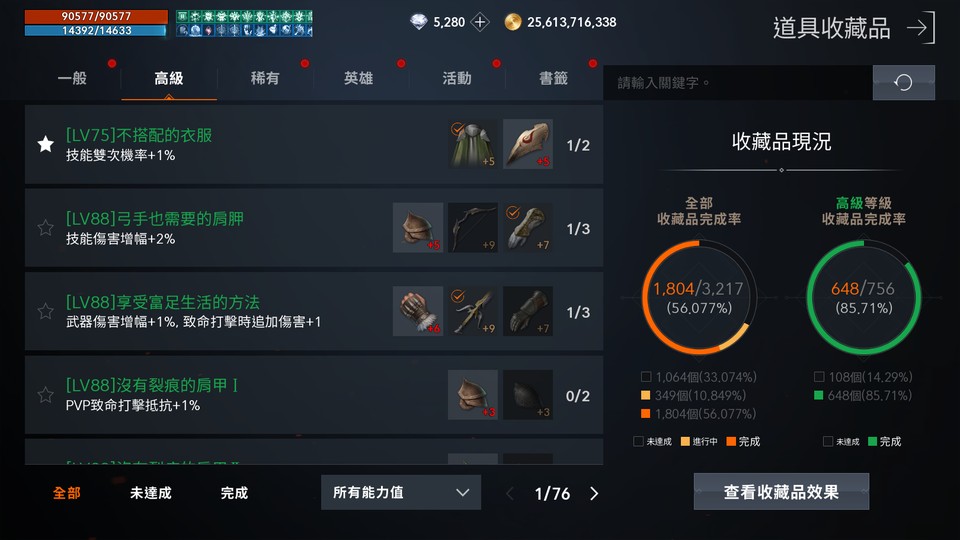Select the bow item in 弓手也需要的肩胛

click(473, 228)
